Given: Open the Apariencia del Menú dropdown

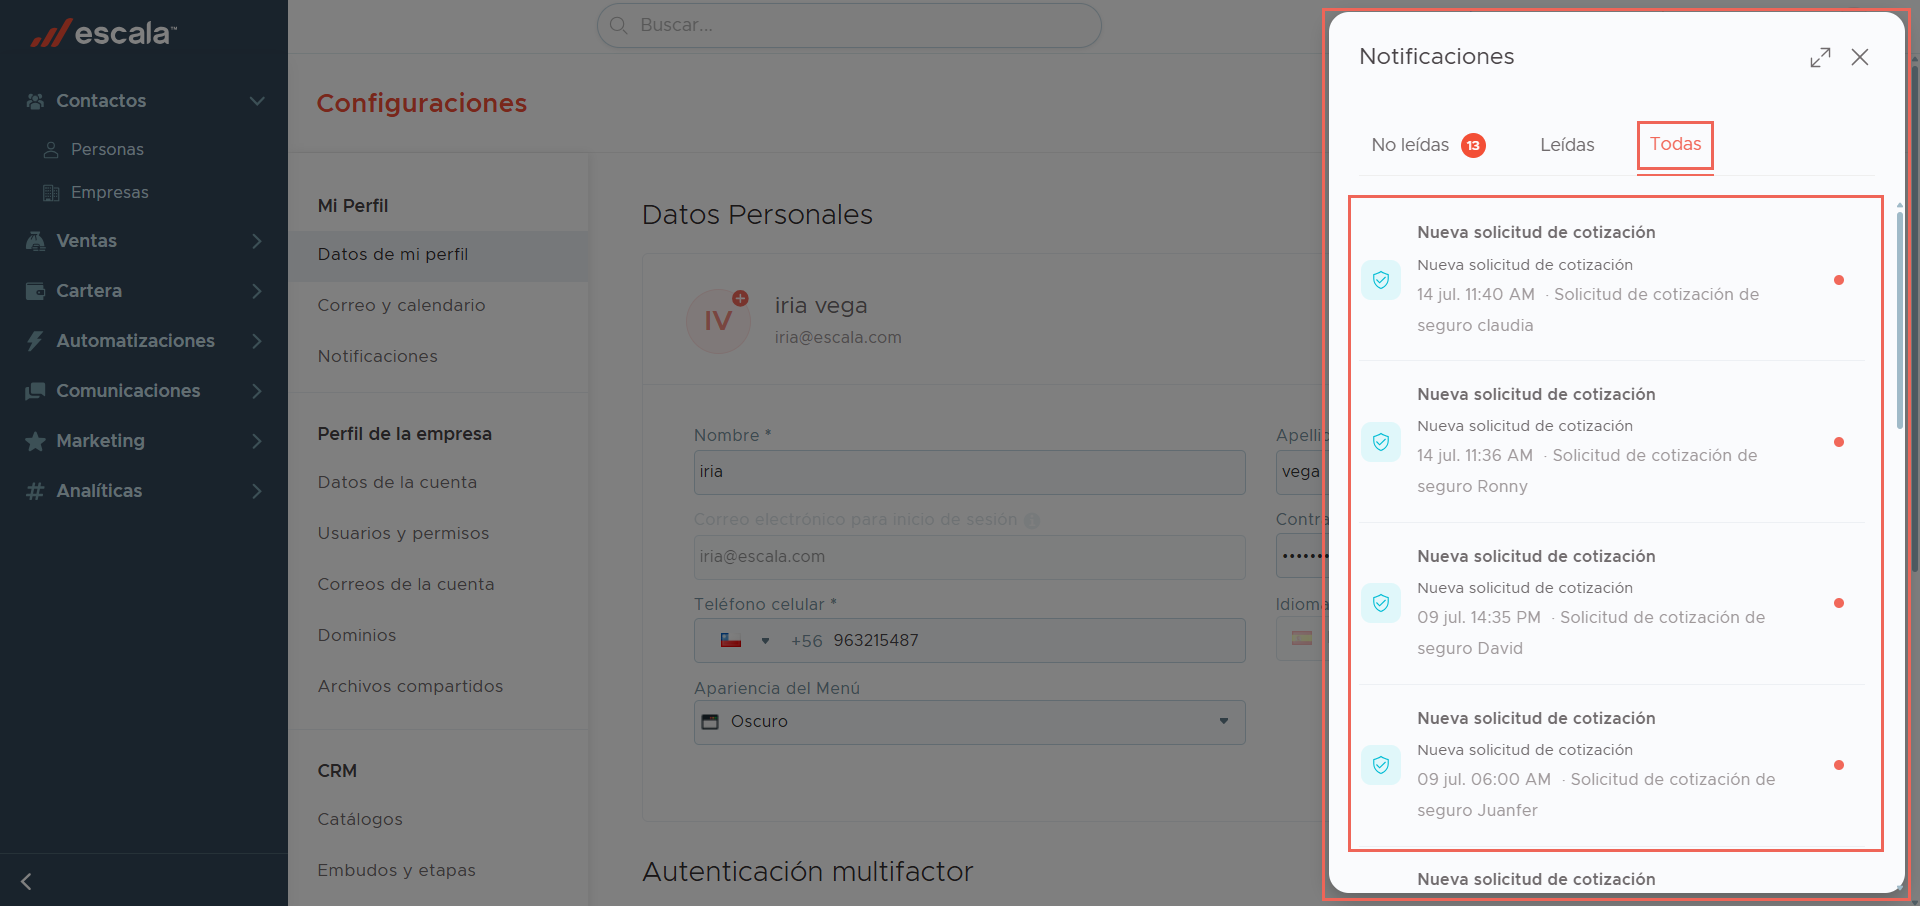Looking at the screenshot, I should pos(970,722).
